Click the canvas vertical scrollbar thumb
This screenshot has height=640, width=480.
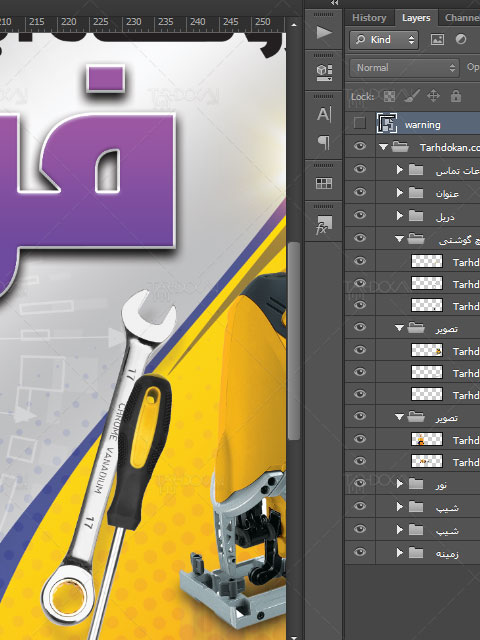[293, 341]
